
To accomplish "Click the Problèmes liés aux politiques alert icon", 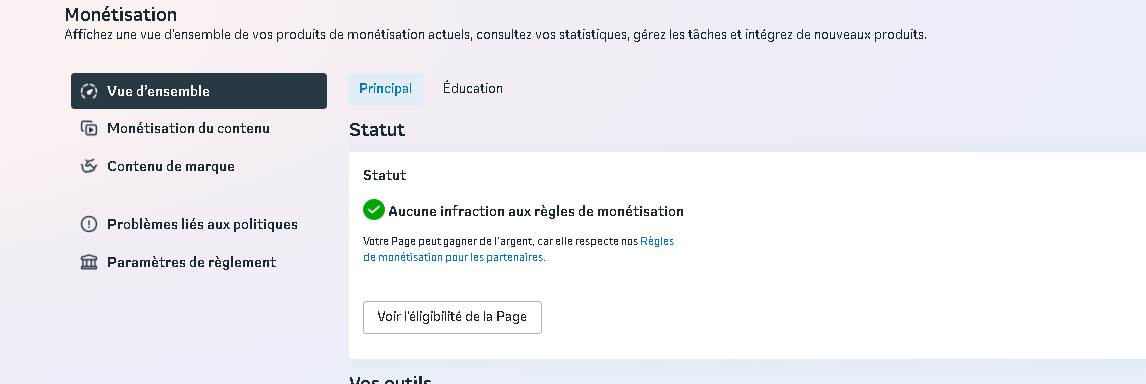I will click(x=89, y=225).
